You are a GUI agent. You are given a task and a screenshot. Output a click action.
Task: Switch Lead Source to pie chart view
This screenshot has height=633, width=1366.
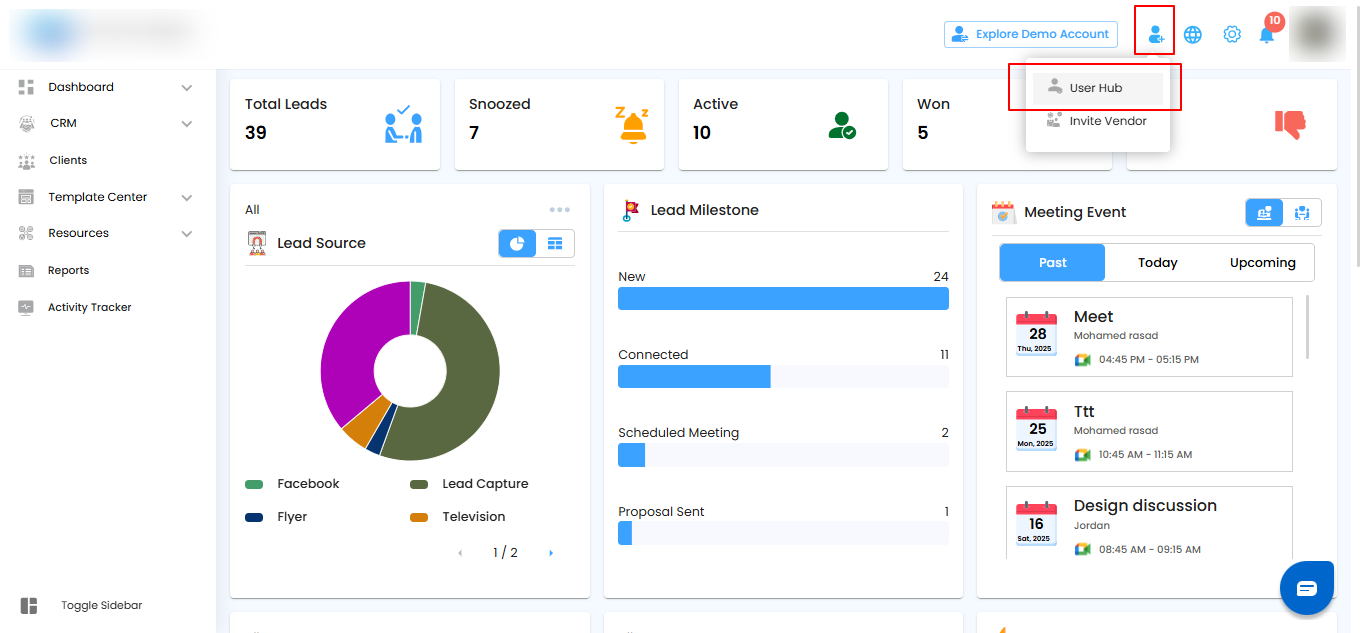518,244
